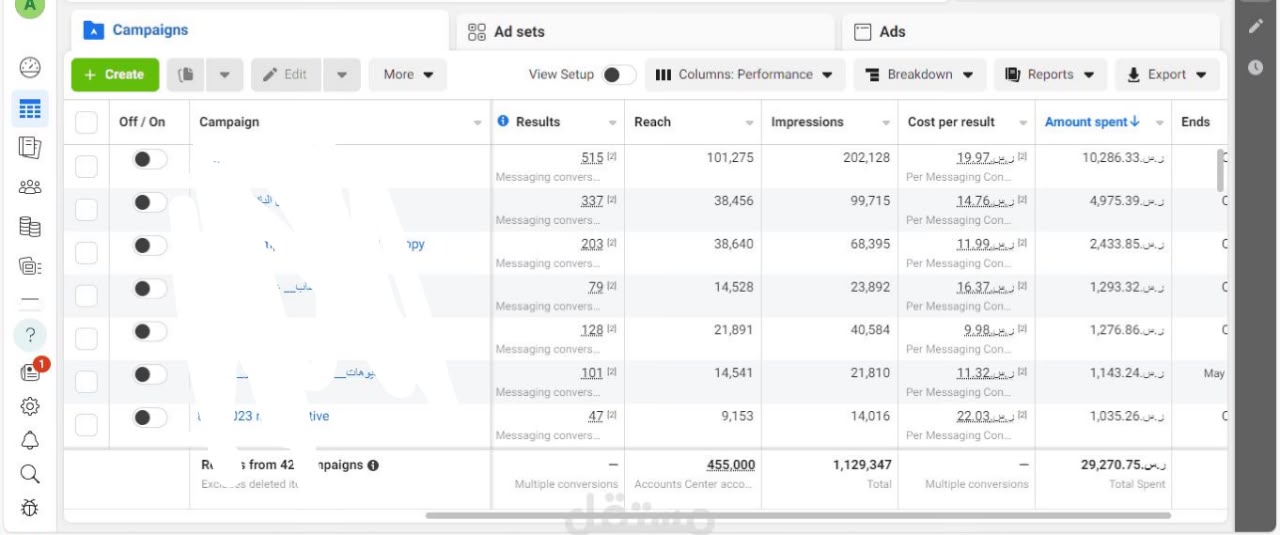Sort by the Cost per result column header
This screenshot has height=535, width=1280.
[x=951, y=122]
